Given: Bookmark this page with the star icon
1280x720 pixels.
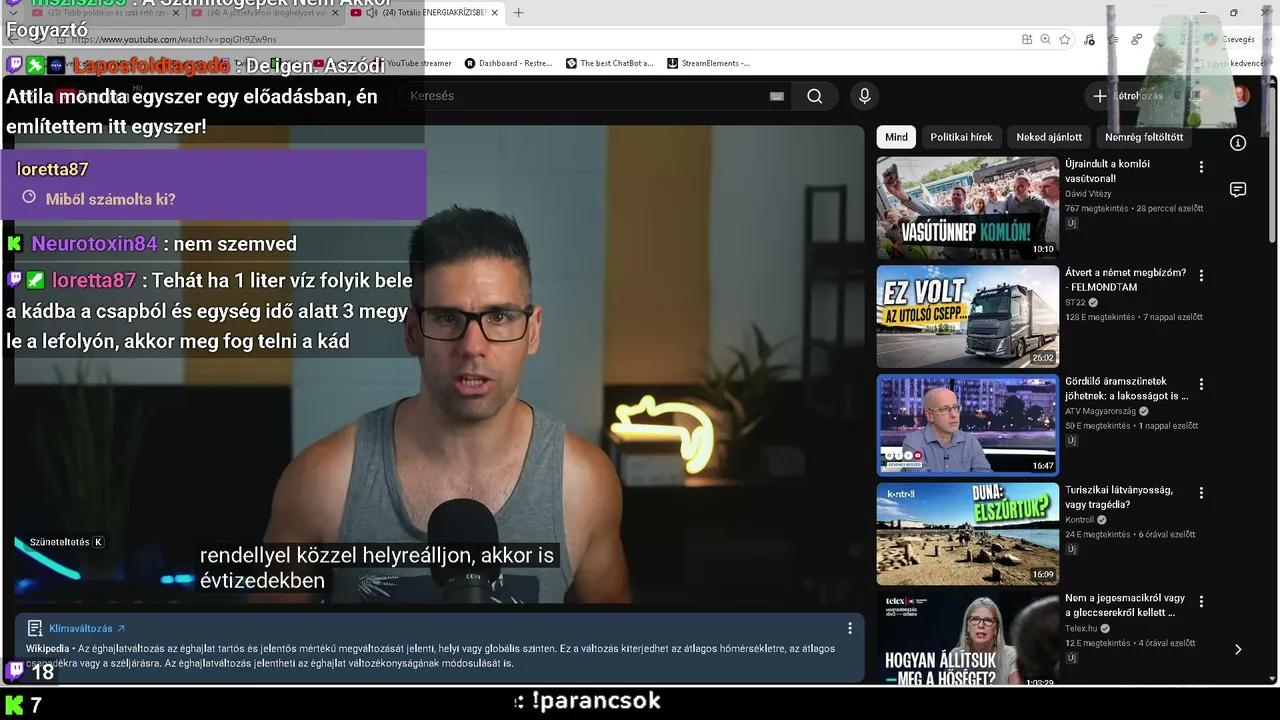Looking at the screenshot, I should coord(1065,39).
